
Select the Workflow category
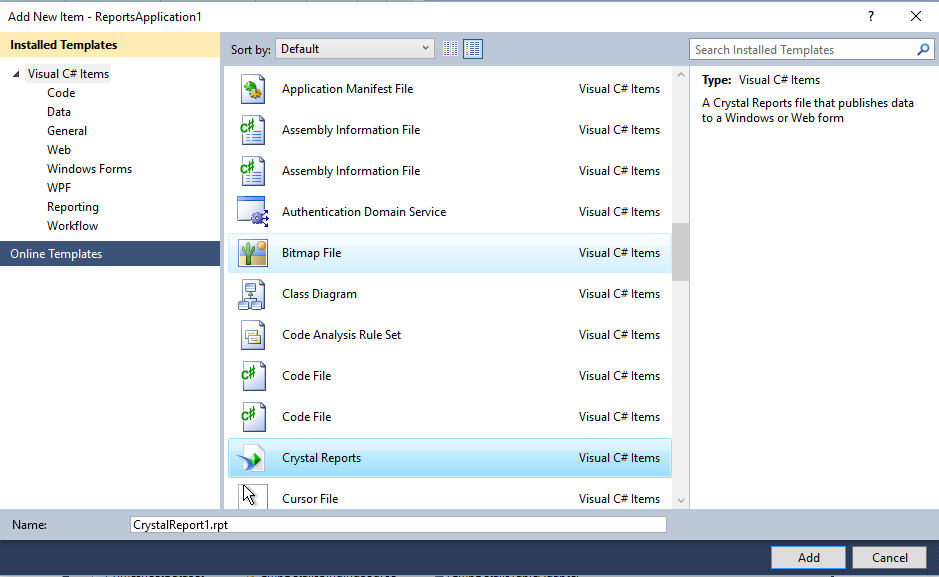72,226
